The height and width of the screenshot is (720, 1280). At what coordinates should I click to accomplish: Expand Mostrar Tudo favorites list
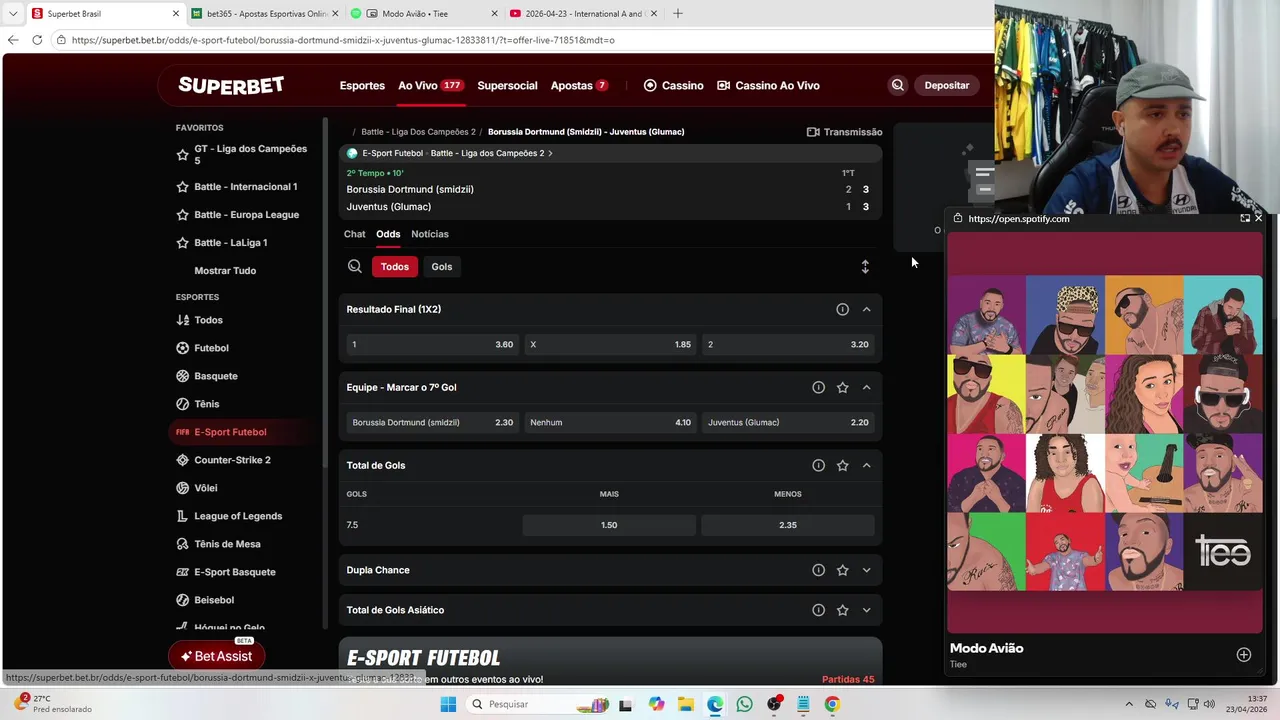(x=225, y=271)
